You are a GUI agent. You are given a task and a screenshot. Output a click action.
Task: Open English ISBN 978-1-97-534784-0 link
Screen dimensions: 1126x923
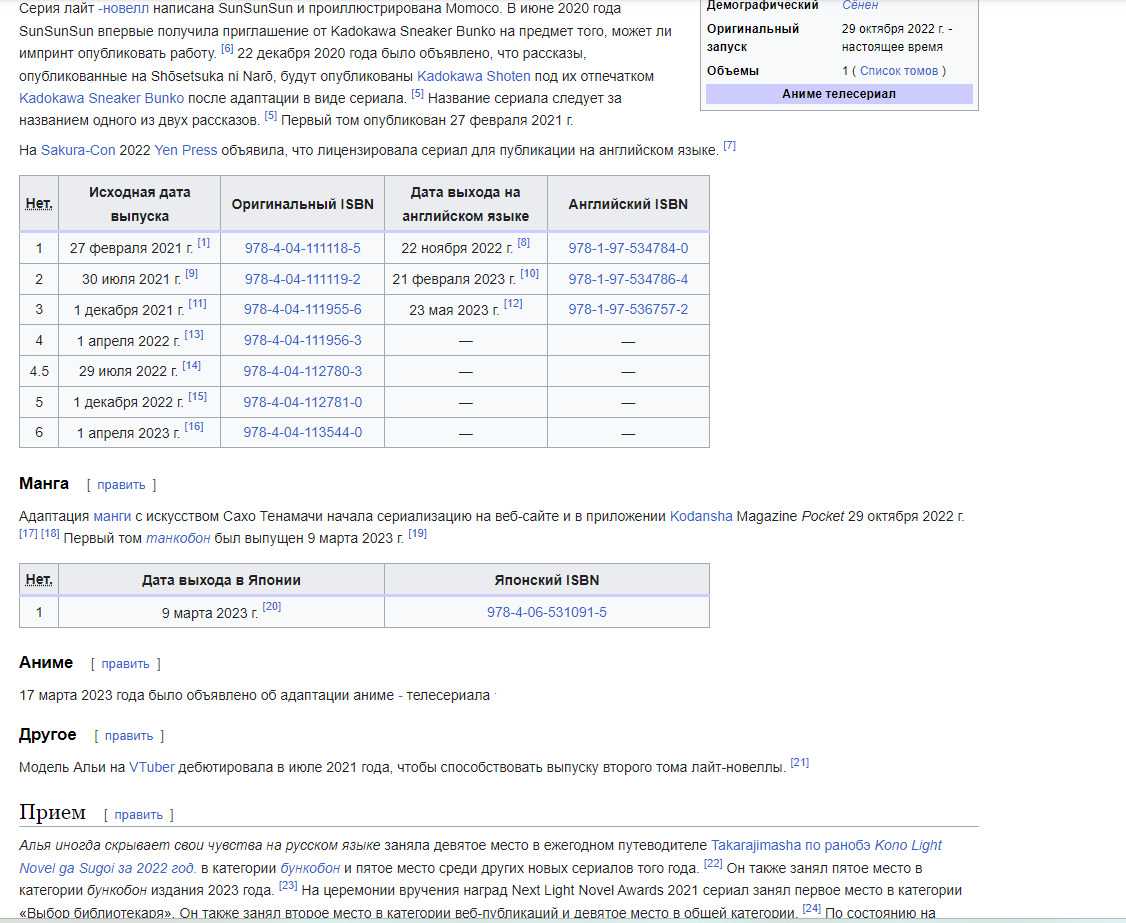pyautogui.click(x=628, y=248)
